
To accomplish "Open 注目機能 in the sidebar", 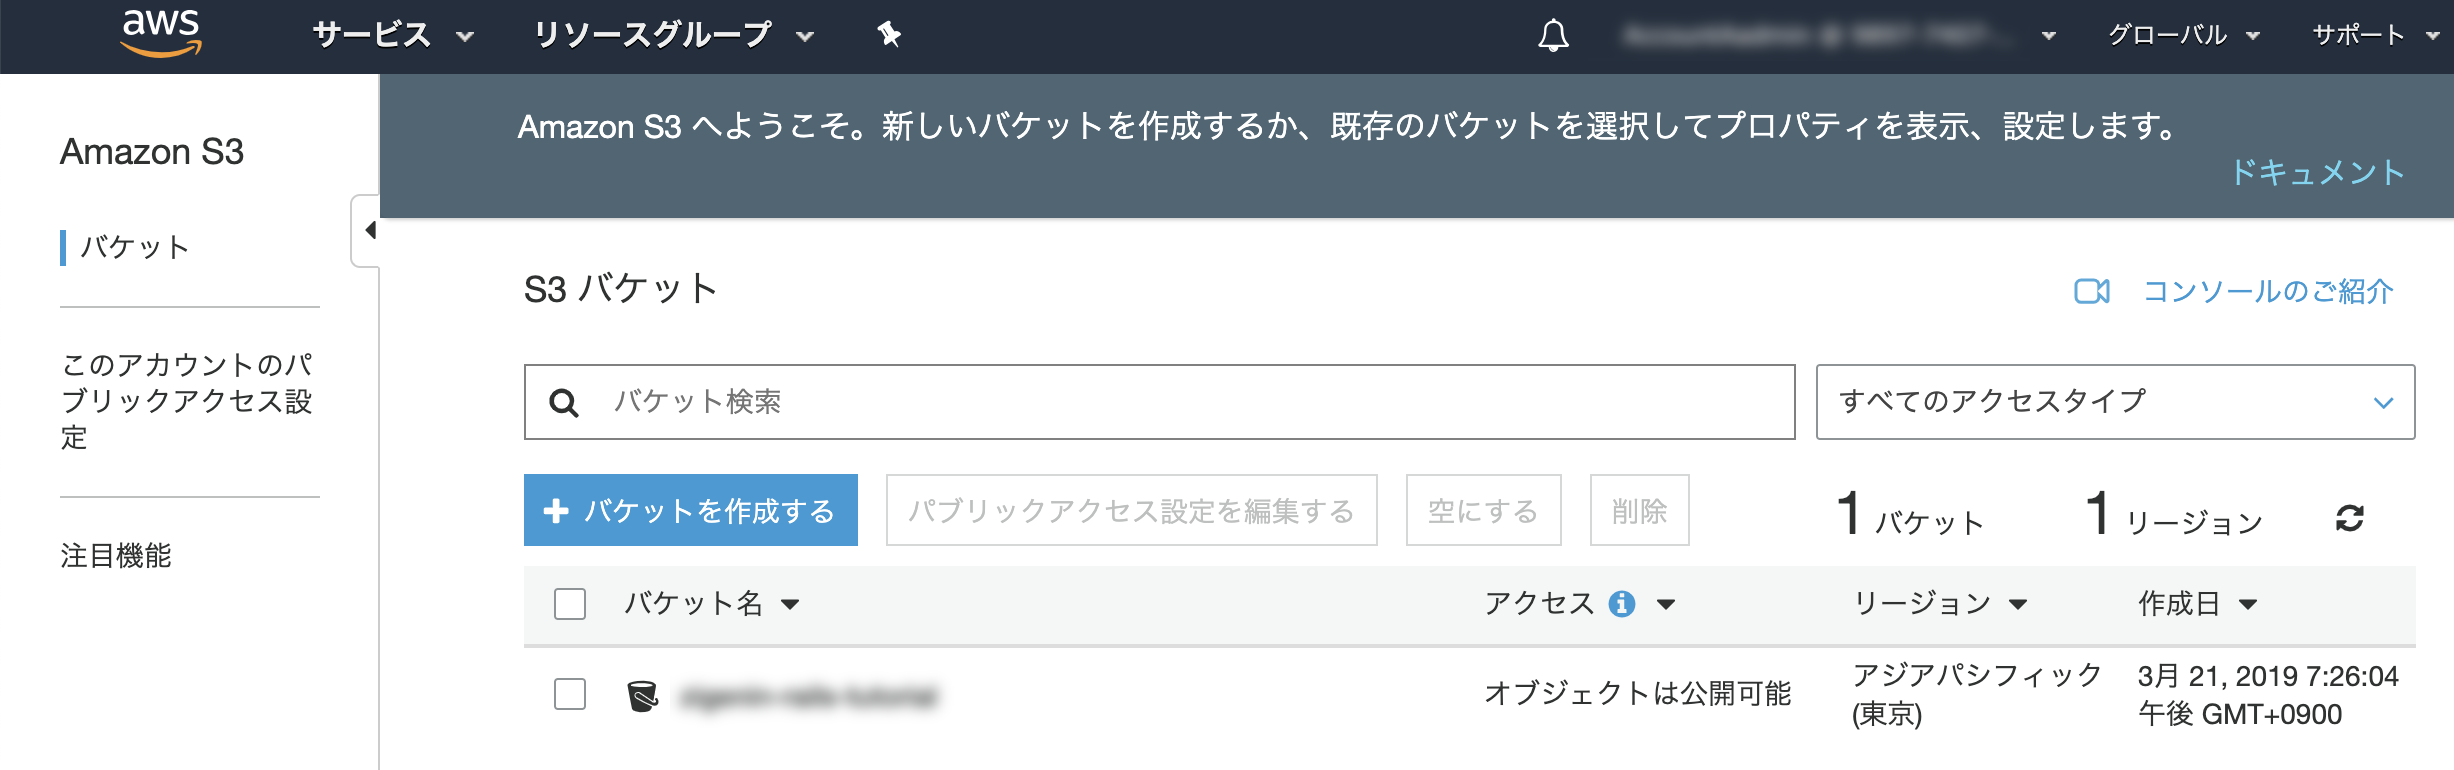I will [x=116, y=556].
